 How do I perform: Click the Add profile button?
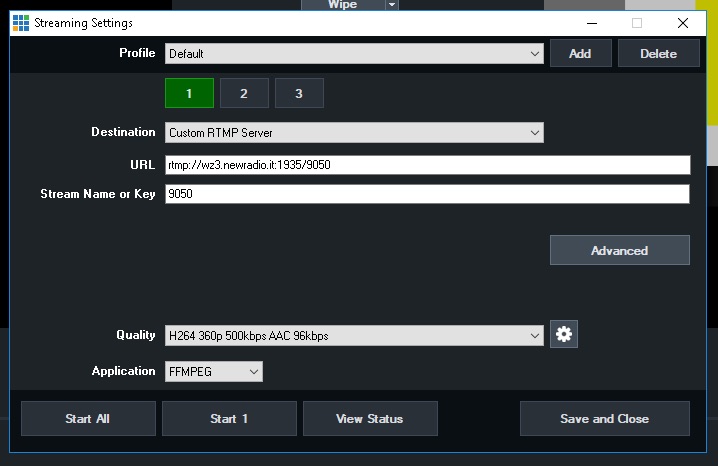point(580,53)
